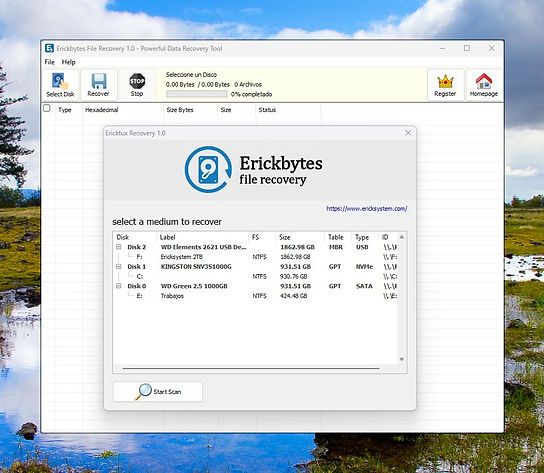Image resolution: width=544 pixels, height=473 pixels.
Task: Open Register with the crown icon
Action: (x=445, y=85)
